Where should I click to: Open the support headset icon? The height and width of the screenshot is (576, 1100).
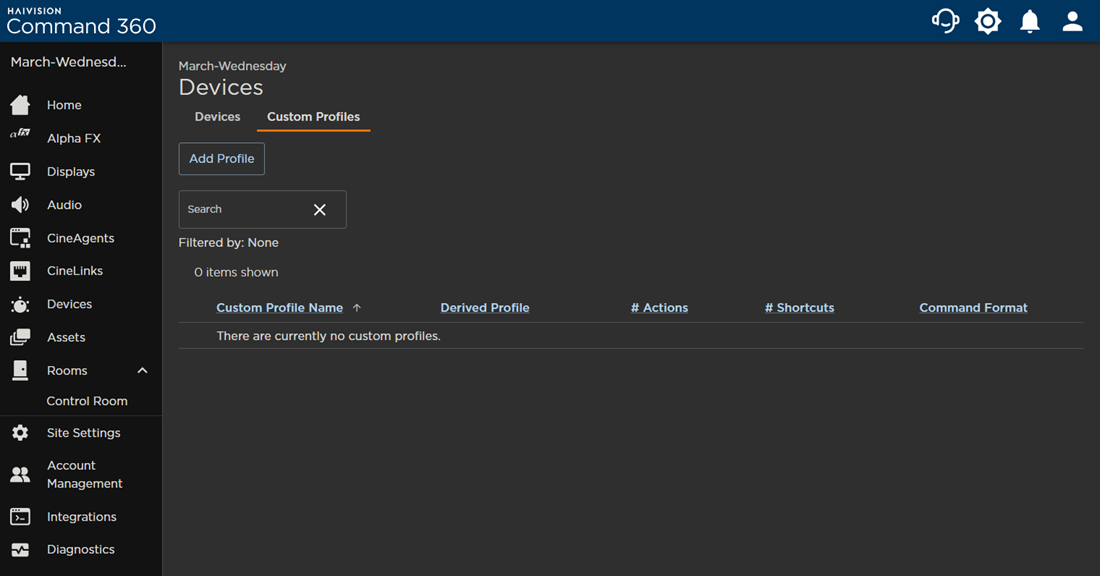tap(945, 21)
